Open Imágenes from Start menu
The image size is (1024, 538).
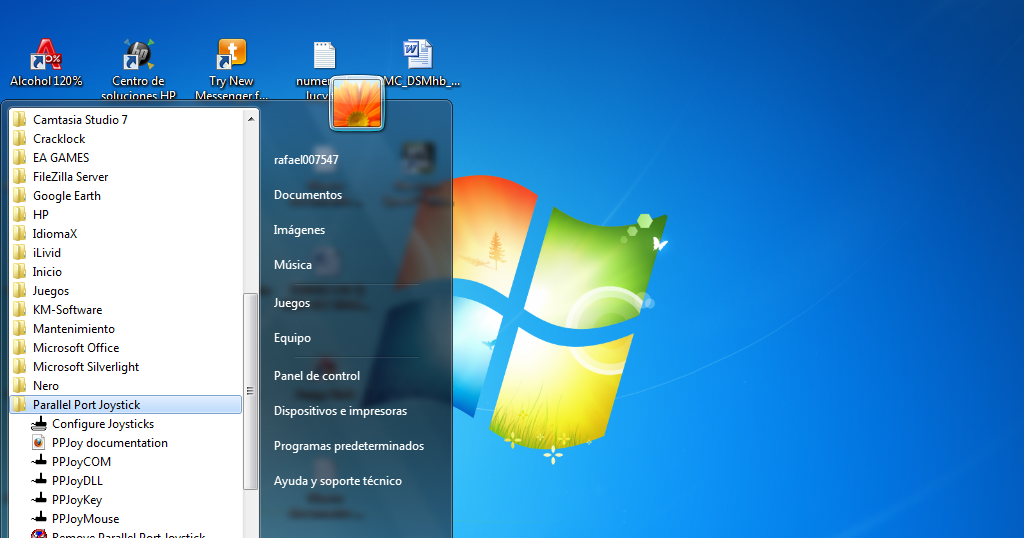(x=299, y=230)
